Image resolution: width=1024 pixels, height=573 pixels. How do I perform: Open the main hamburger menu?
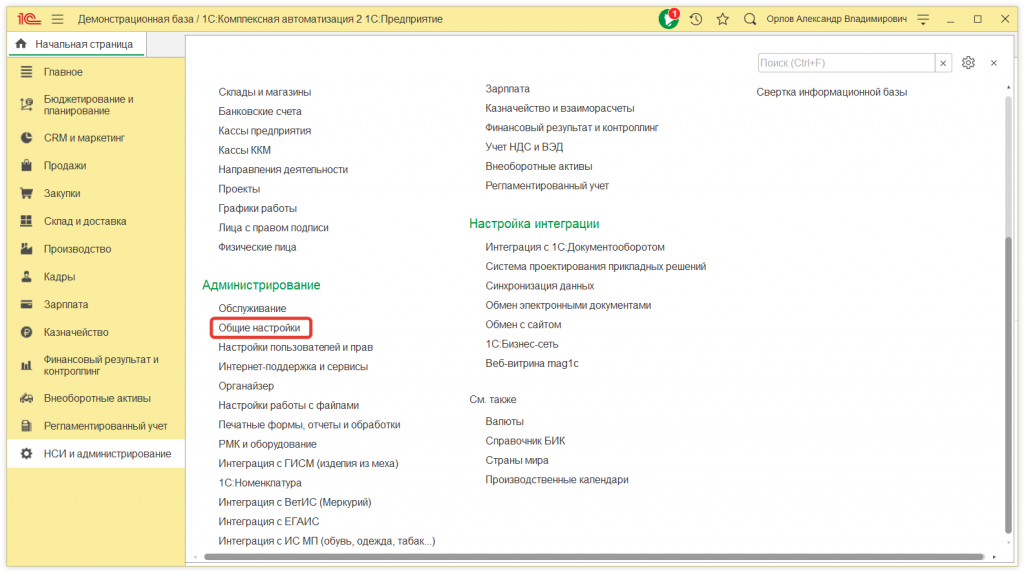point(57,19)
